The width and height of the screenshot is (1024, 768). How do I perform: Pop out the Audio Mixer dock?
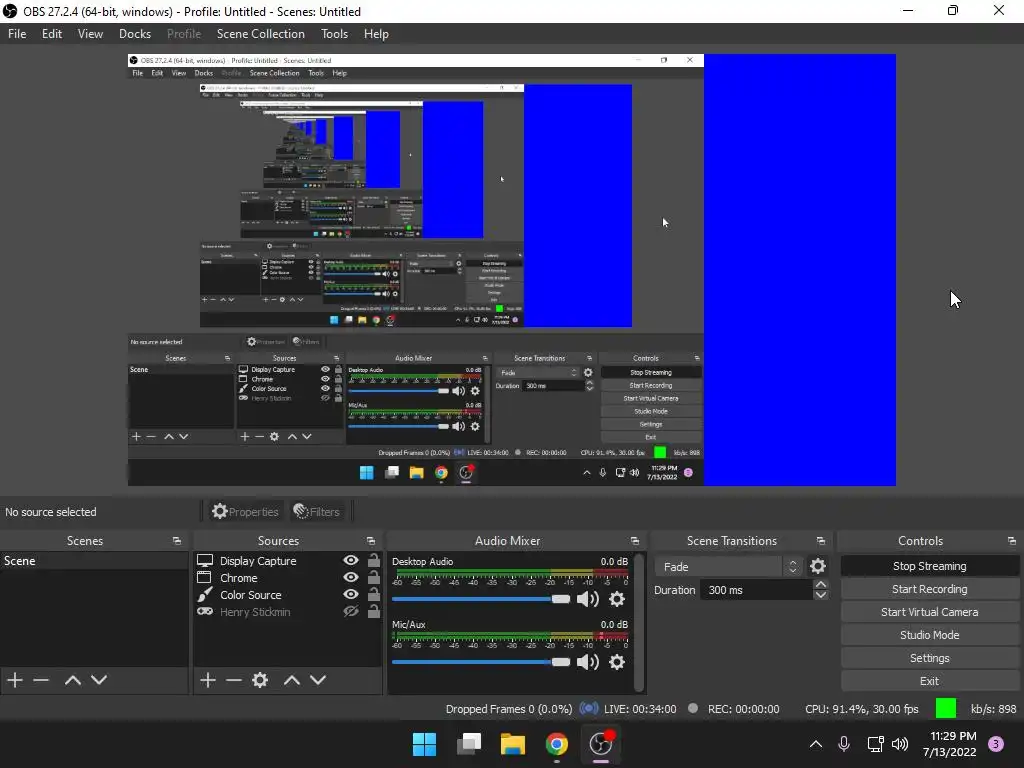(x=634, y=541)
